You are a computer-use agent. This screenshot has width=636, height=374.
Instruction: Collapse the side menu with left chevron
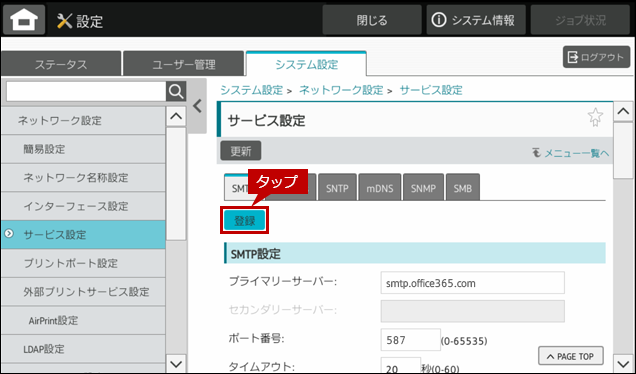point(198,106)
